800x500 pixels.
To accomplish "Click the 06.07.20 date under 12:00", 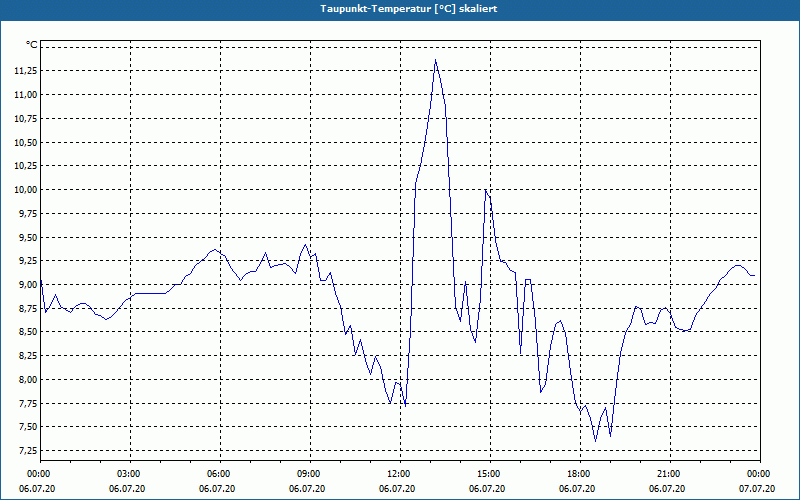I will [x=397, y=489].
